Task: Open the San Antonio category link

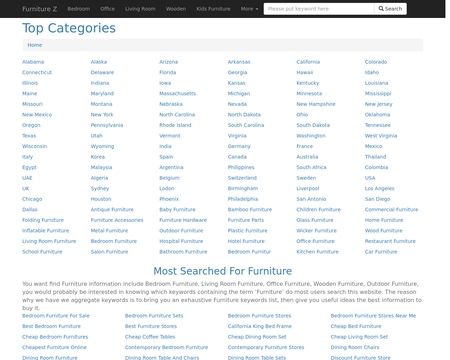Action: coord(311,199)
